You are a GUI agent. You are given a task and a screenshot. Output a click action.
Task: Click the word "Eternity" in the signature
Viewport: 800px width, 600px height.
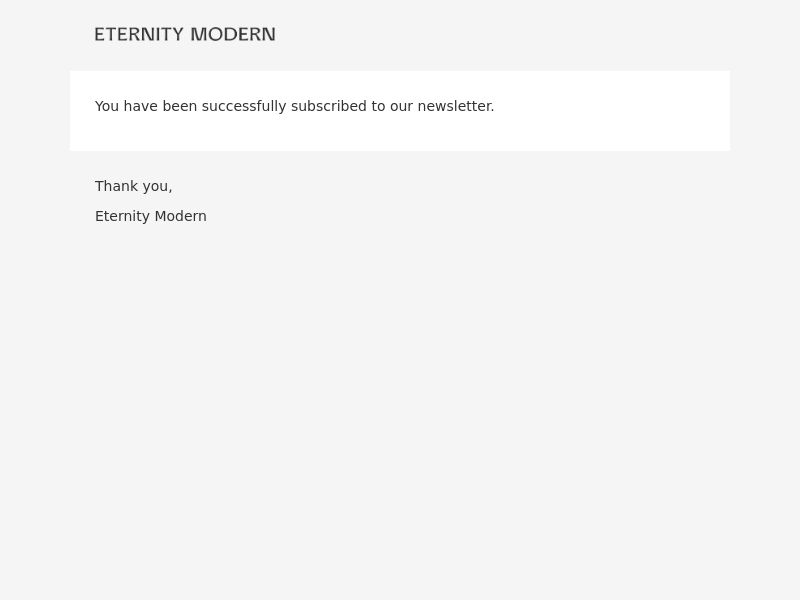pyautogui.click(x=122, y=216)
